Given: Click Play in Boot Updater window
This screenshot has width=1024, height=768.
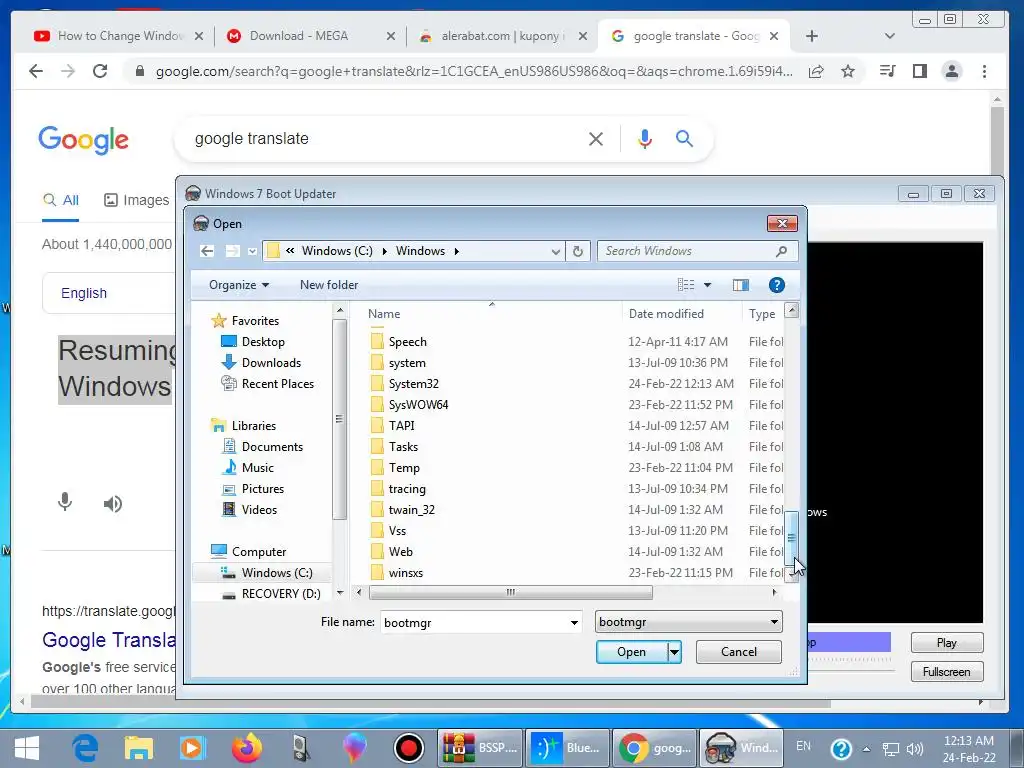Looking at the screenshot, I should pos(946,643).
